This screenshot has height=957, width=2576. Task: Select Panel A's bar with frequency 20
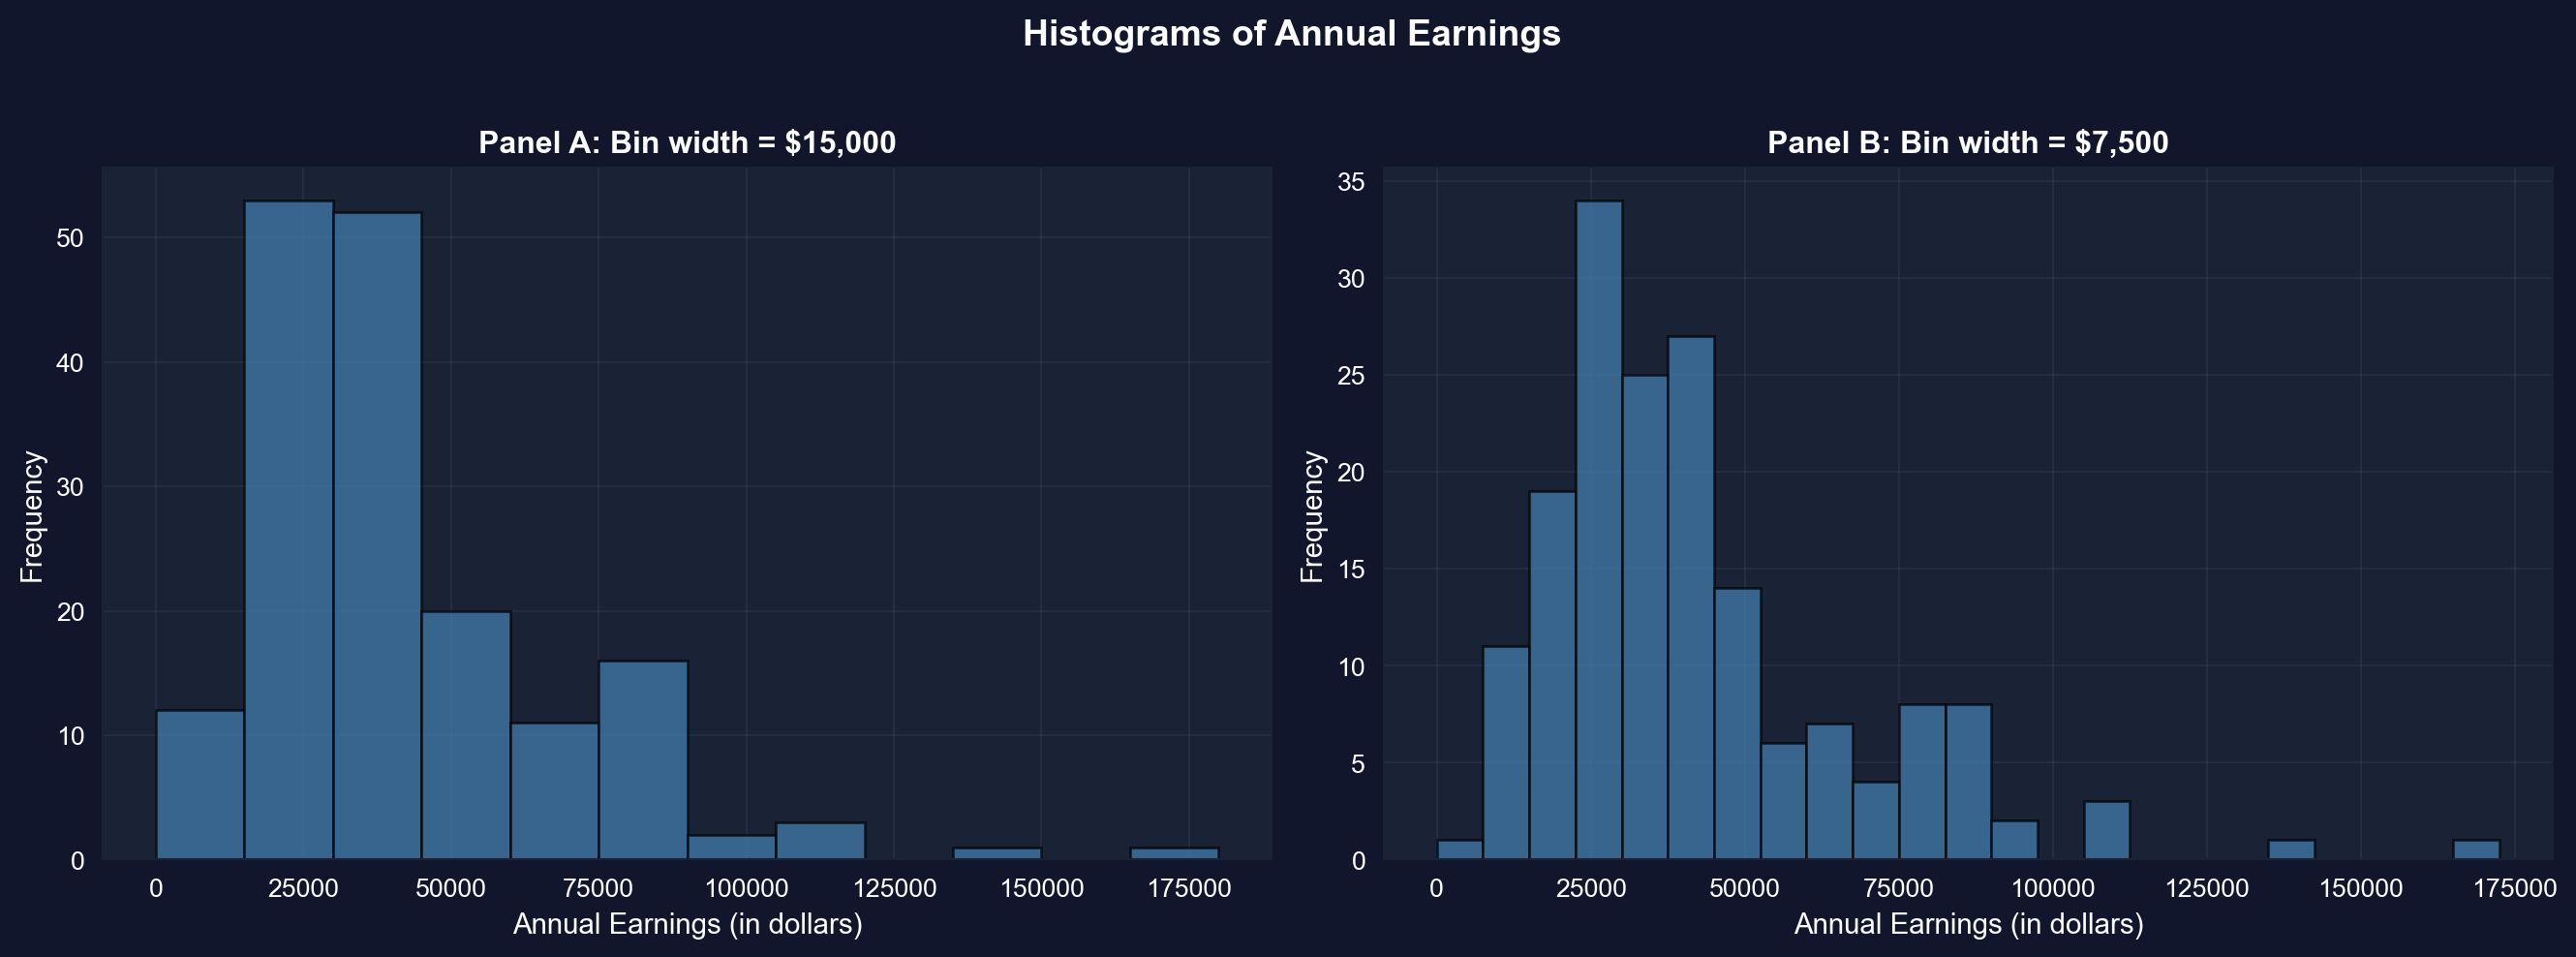466,735
